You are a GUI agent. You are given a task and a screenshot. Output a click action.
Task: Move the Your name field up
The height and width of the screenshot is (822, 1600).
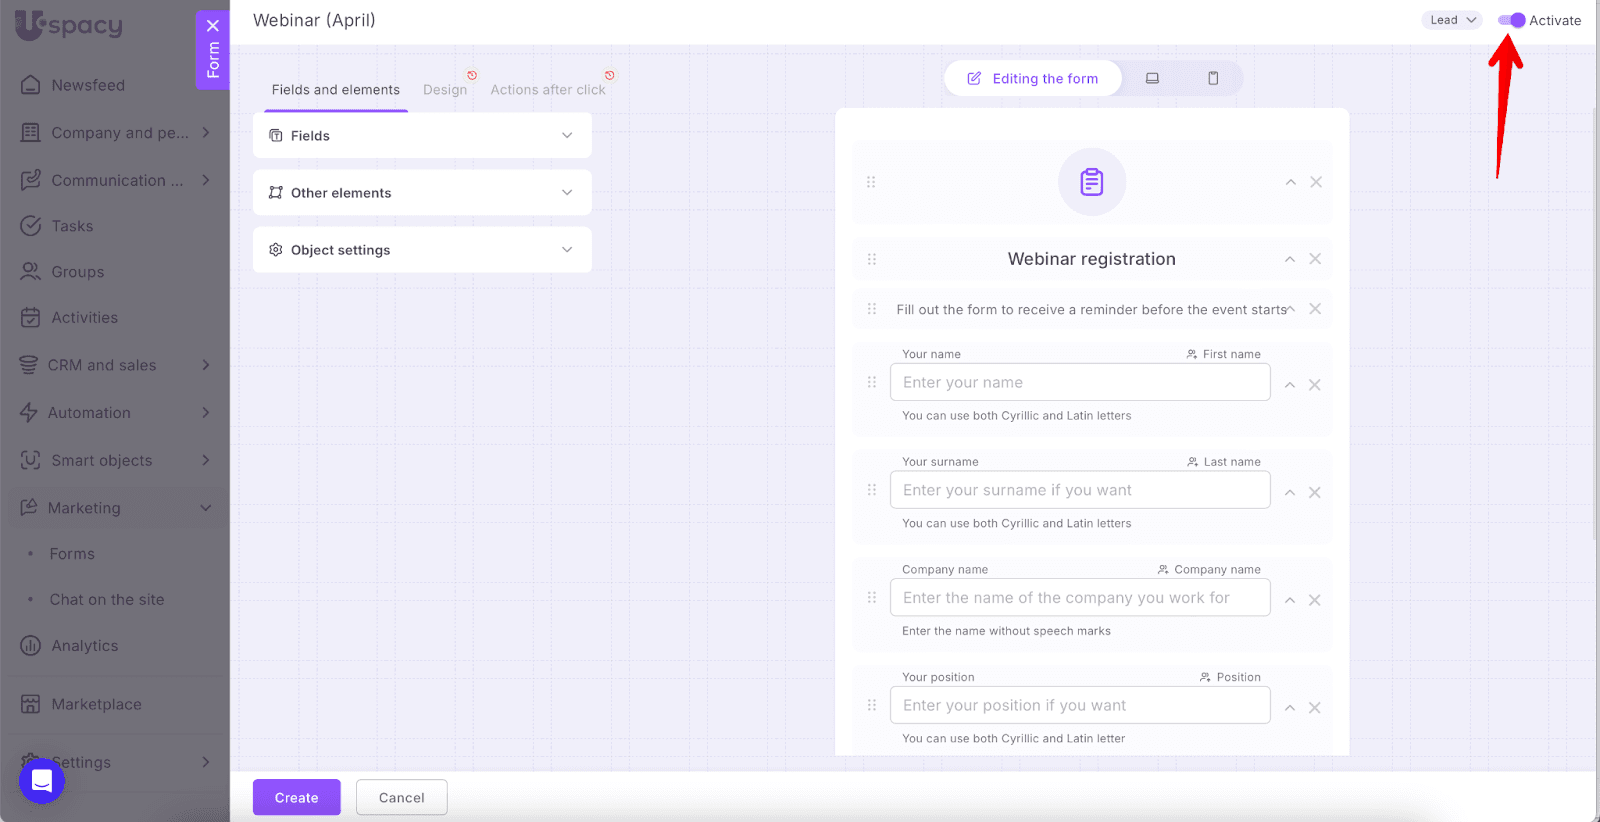pyautogui.click(x=1290, y=385)
